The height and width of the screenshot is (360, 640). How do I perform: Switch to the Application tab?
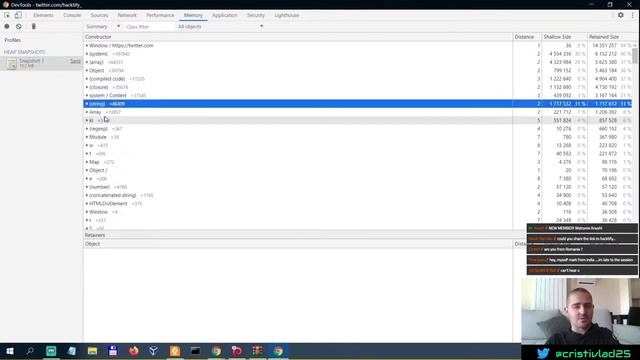(224, 15)
